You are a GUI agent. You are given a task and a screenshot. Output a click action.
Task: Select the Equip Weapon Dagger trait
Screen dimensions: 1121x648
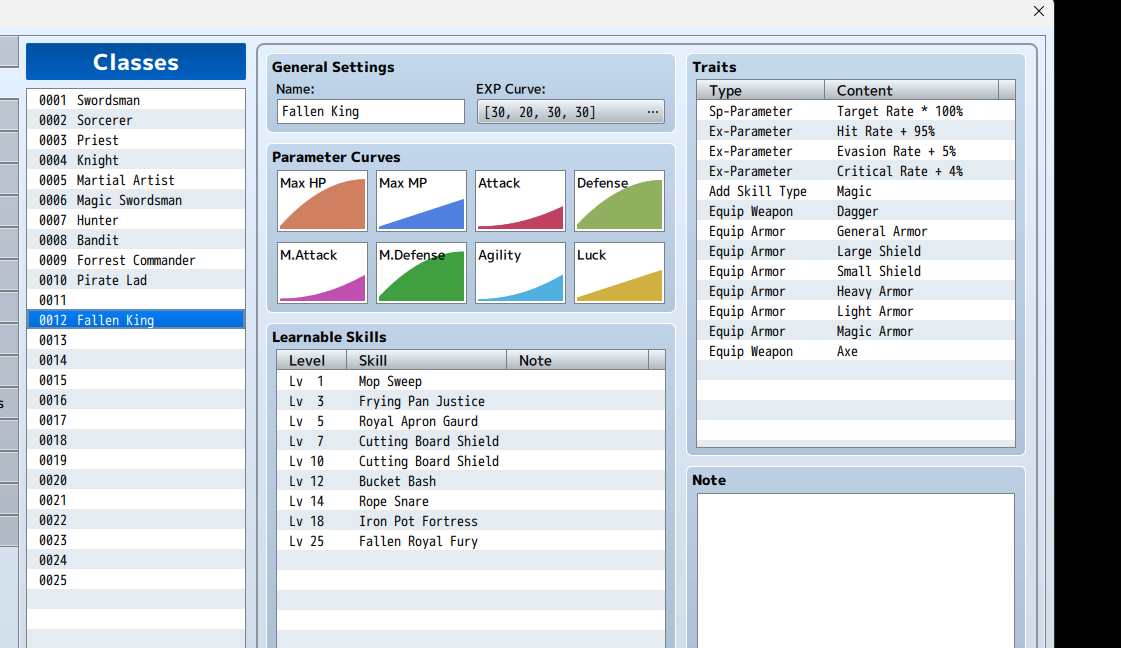coord(856,212)
